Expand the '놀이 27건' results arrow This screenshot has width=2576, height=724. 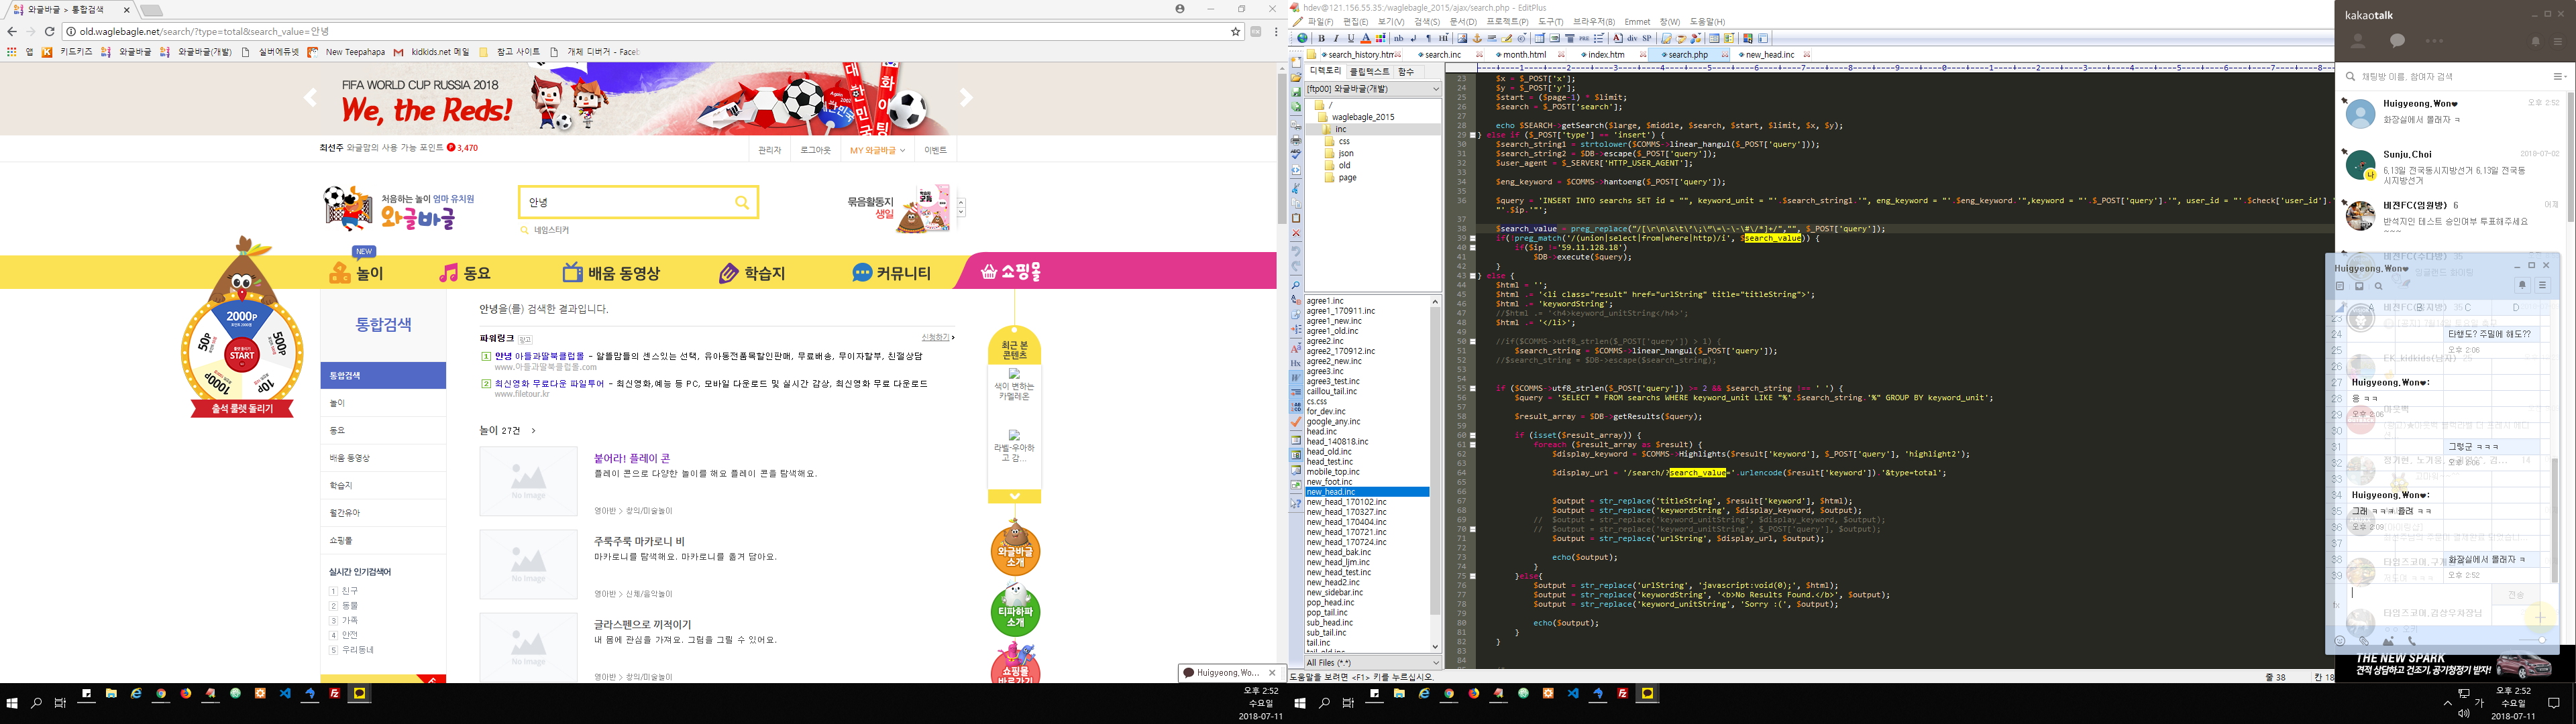pos(534,431)
